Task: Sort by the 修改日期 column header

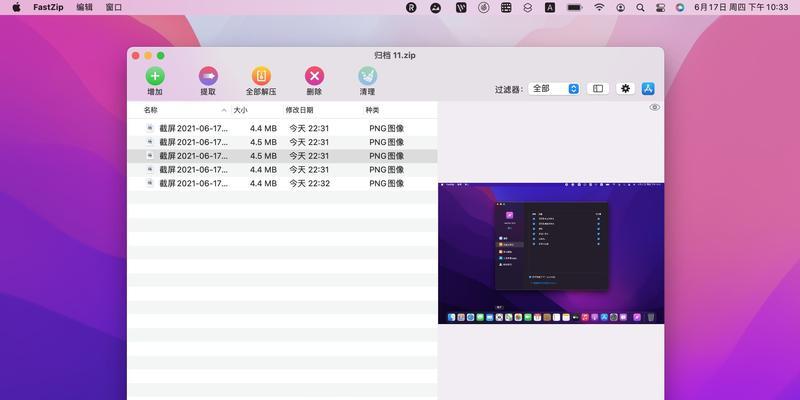Action: click(x=299, y=110)
